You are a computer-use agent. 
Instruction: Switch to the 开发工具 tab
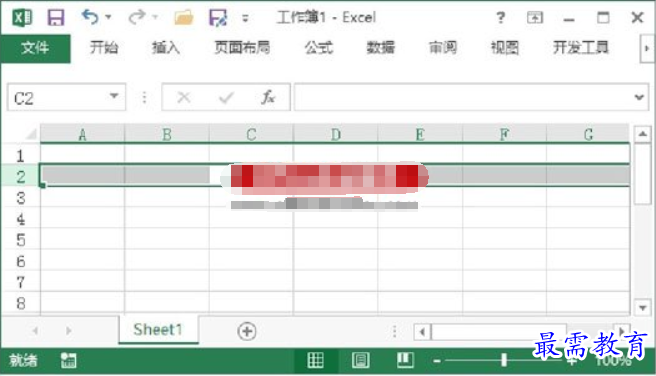pos(581,48)
